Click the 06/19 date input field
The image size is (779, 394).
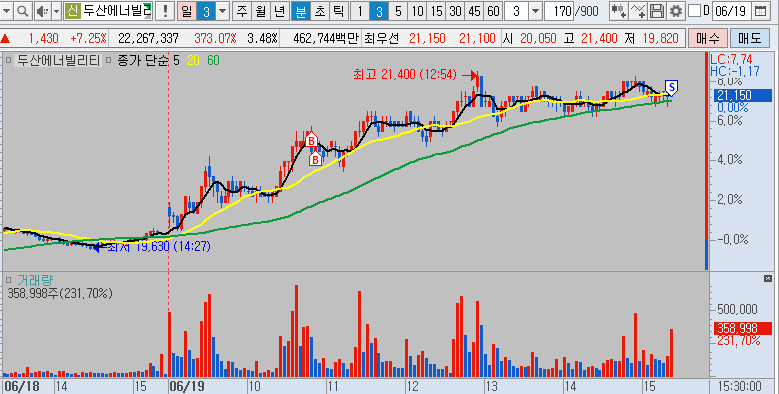coord(731,11)
